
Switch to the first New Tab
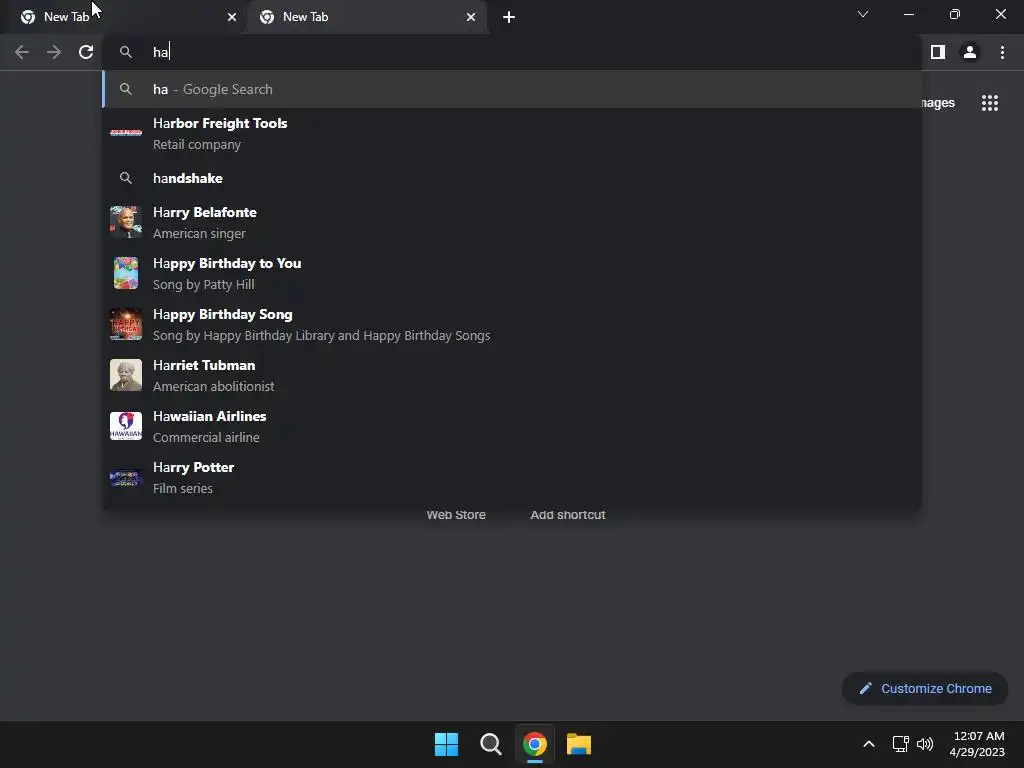(124, 17)
